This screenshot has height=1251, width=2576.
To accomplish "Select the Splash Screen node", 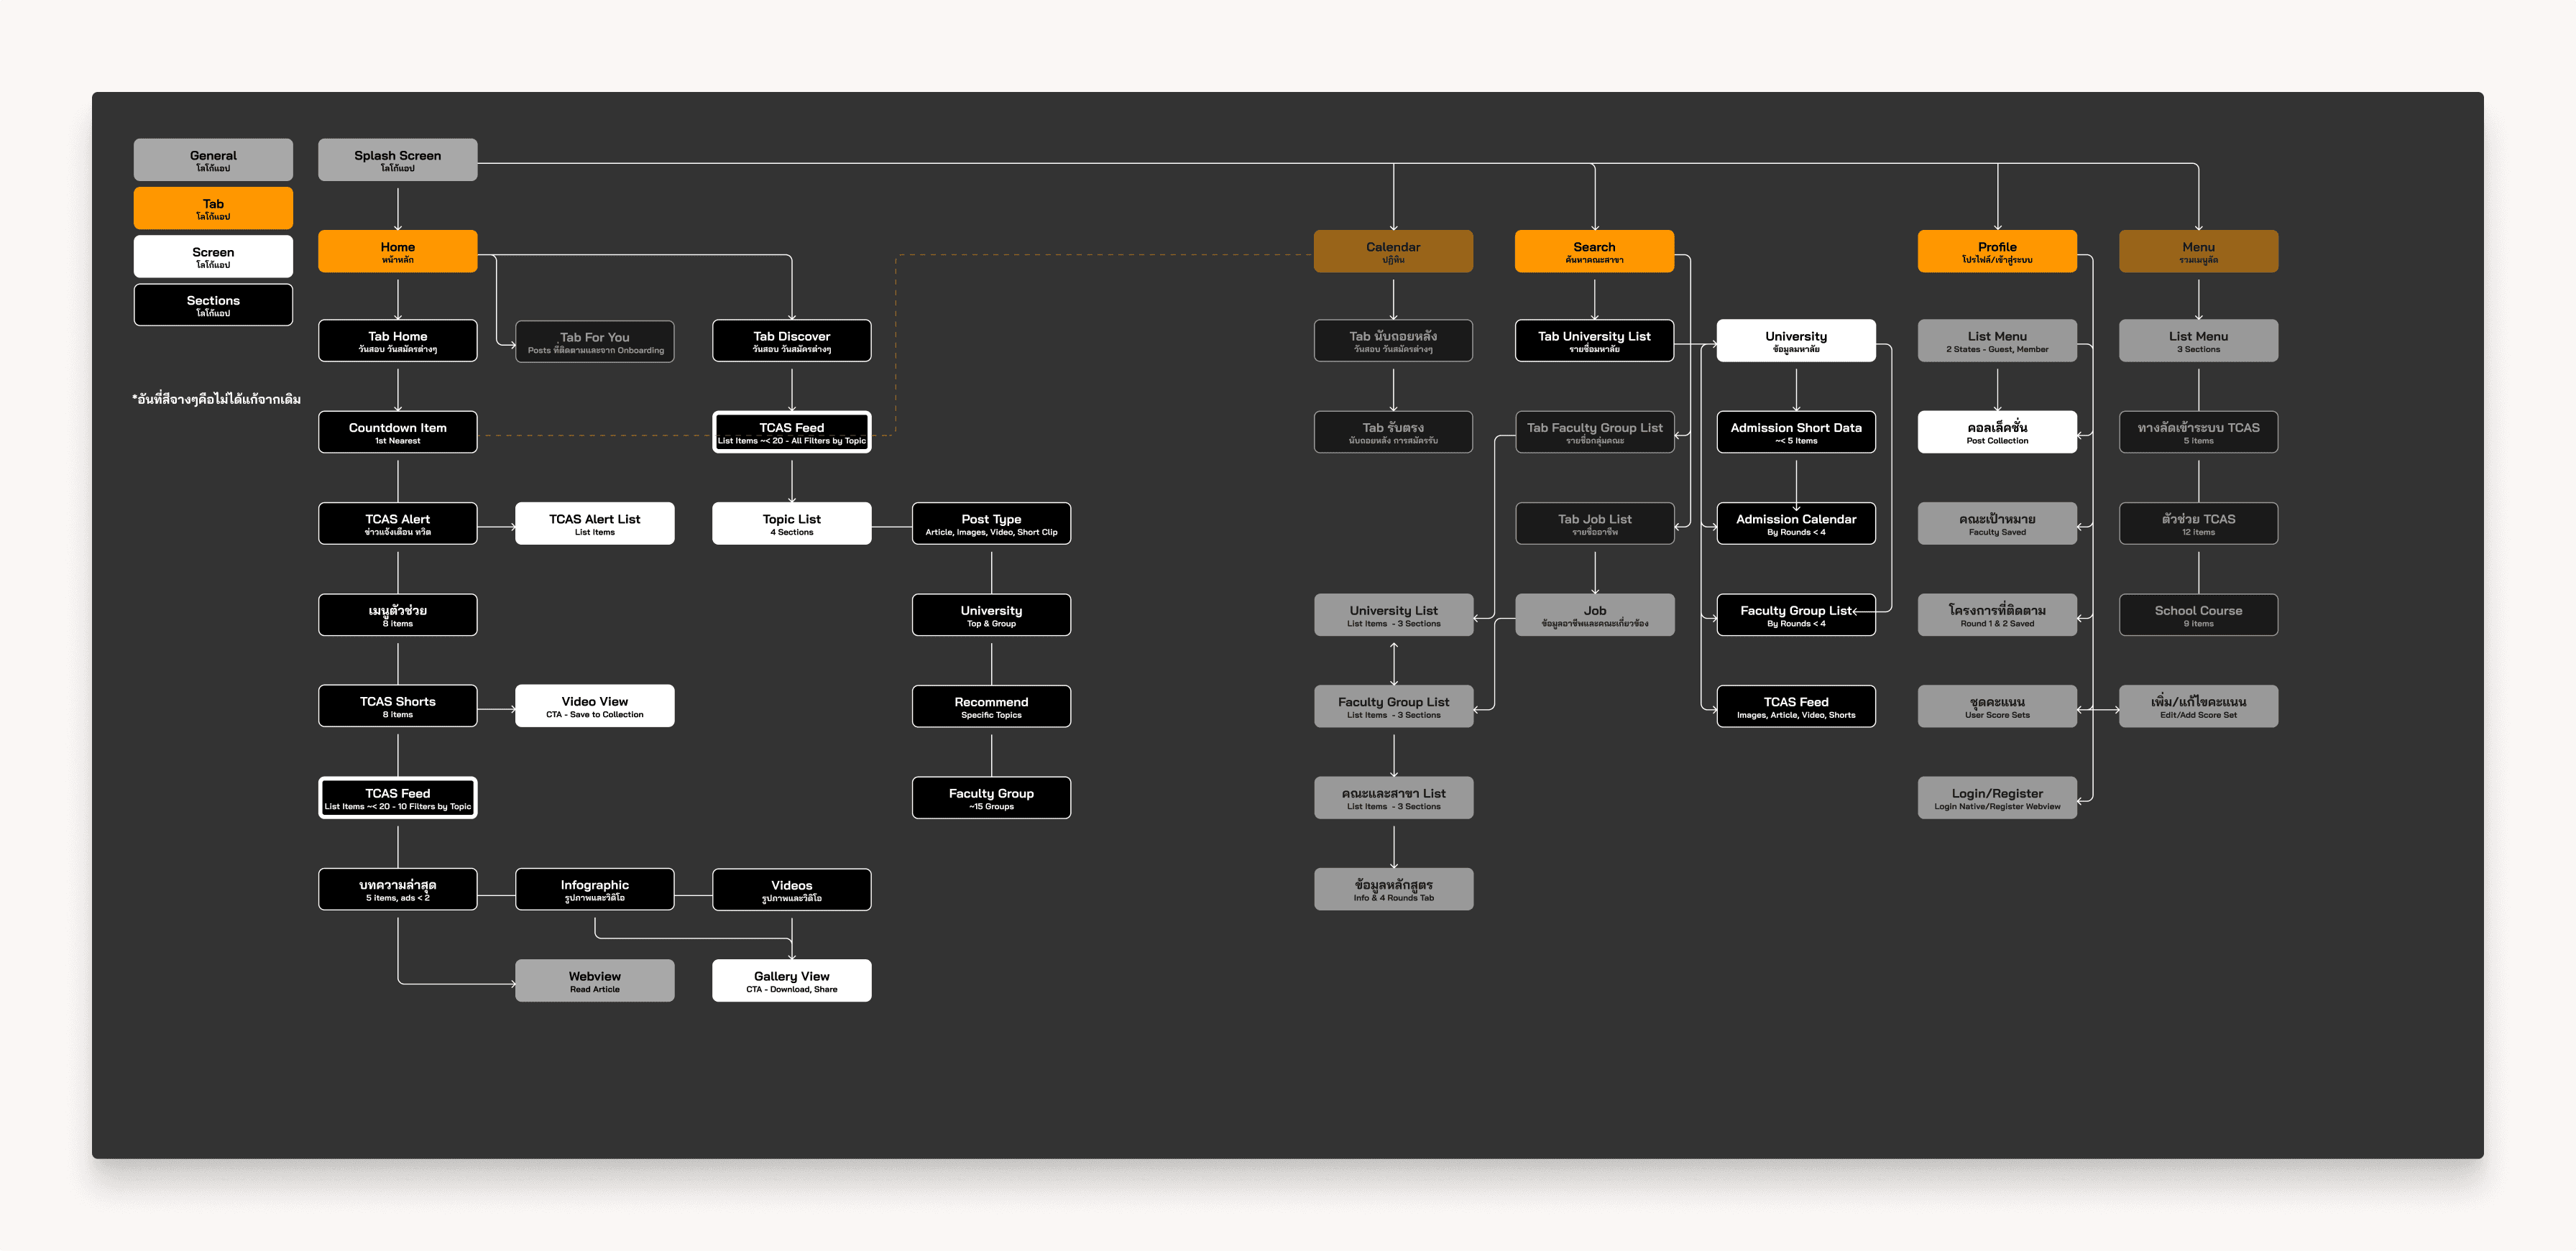I will (397, 160).
